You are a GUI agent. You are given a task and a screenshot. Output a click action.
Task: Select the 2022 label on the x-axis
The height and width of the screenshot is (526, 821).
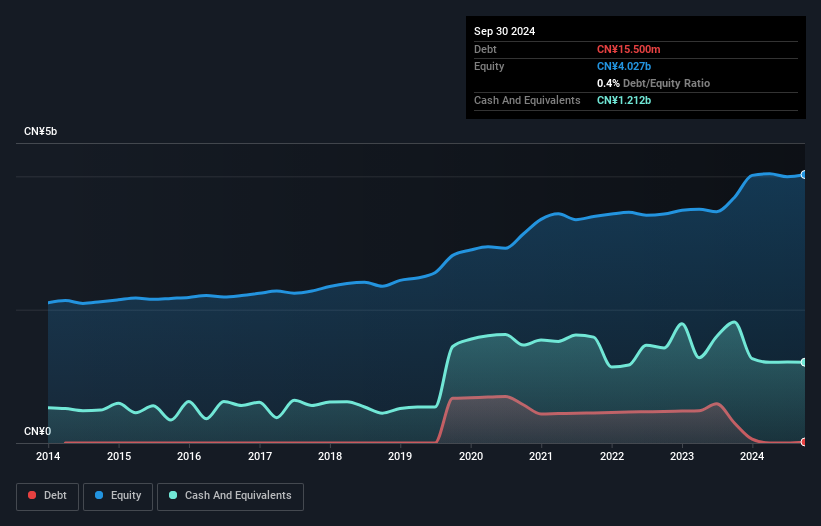coord(612,457)
